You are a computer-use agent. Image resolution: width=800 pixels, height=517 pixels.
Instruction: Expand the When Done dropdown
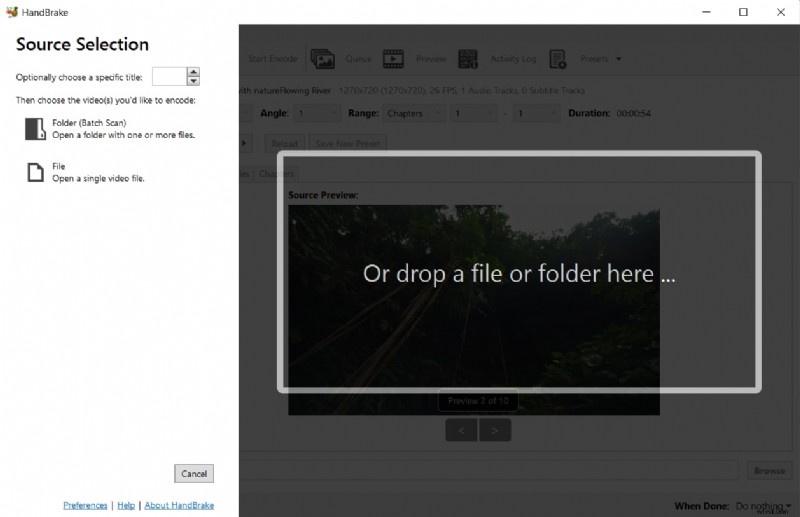[764, 506]
